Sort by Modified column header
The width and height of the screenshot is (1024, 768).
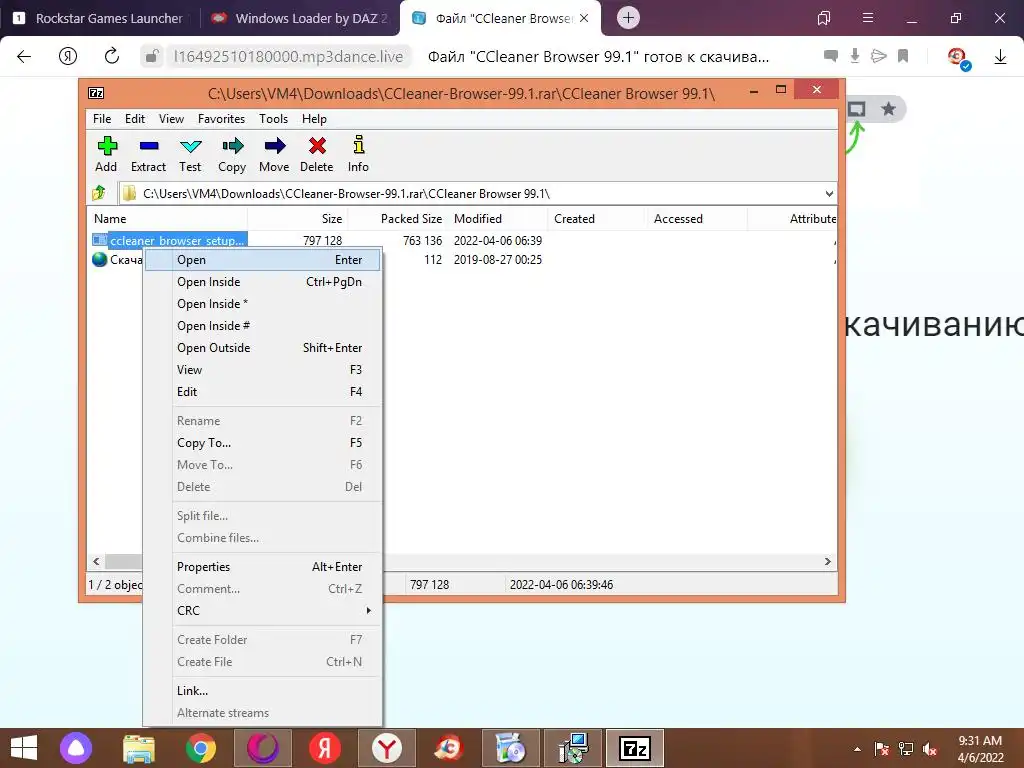click(x=498, y=219)
